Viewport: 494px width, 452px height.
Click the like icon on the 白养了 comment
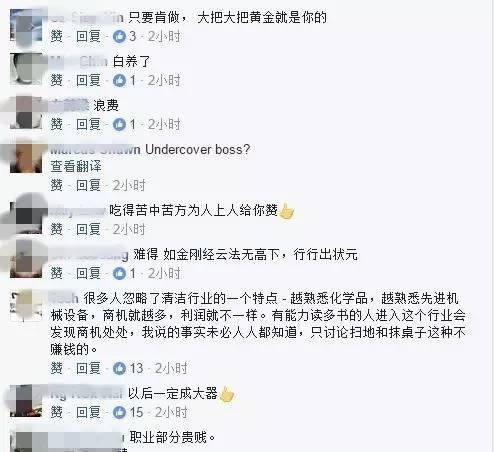tap(119, 80)
